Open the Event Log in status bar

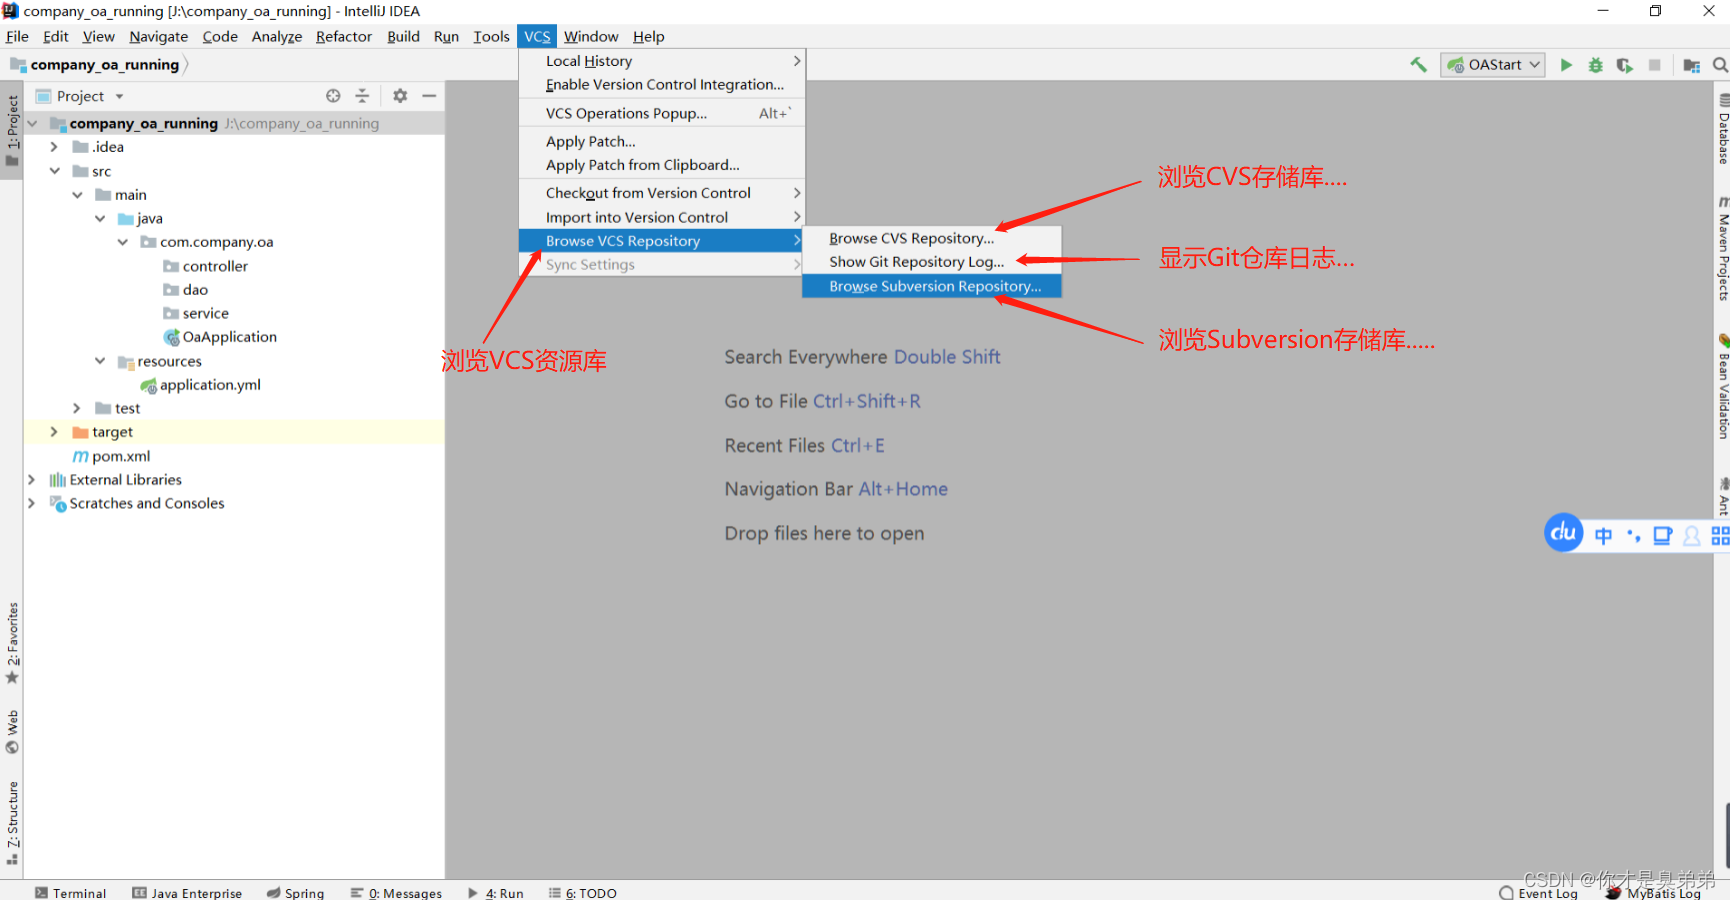[x=1538, y=893]
